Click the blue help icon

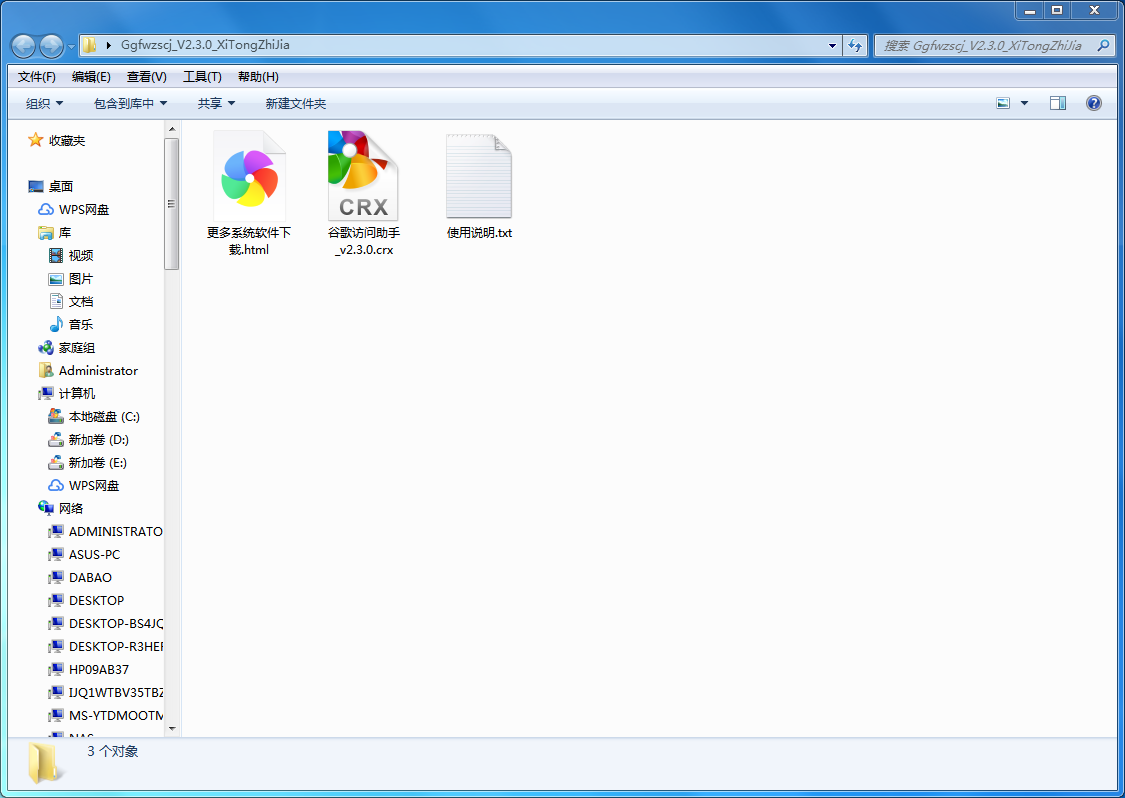[1093, 103]
